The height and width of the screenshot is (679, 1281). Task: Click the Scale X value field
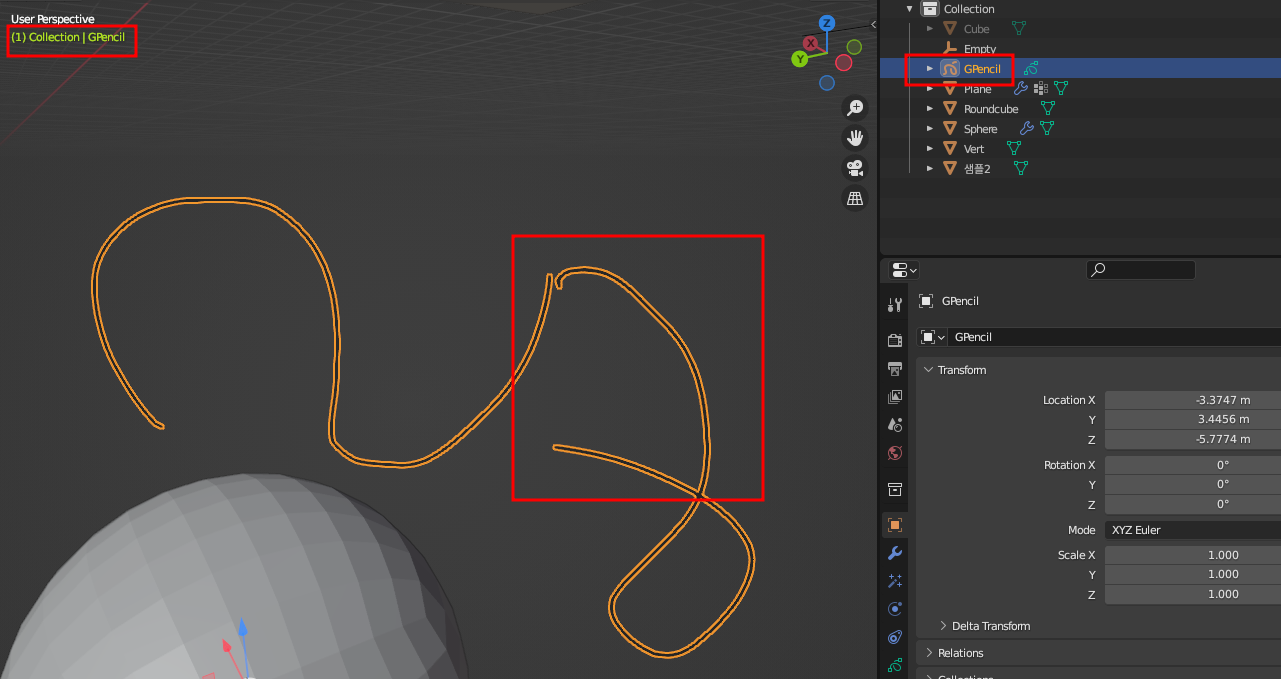[1192, 555]
